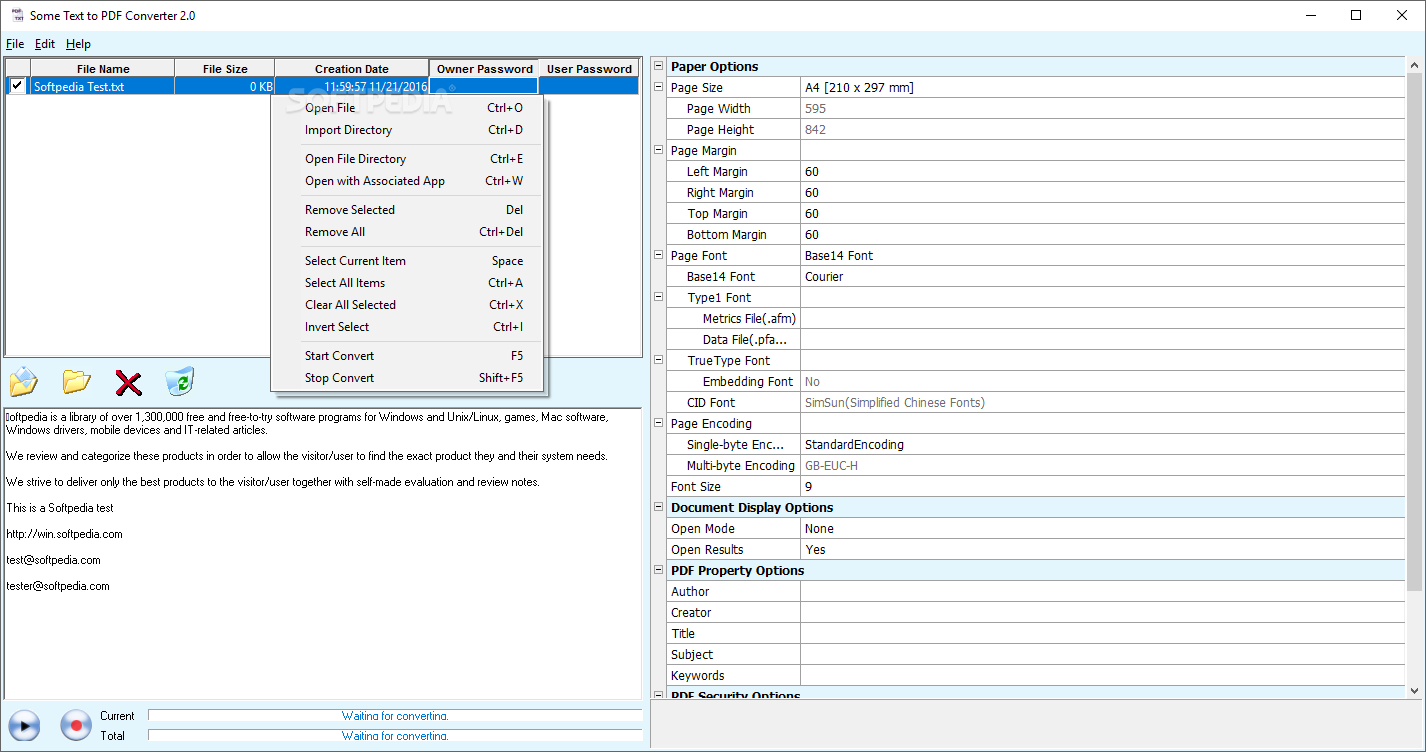
Task: Click the User Password column header
Action: (x=589, y=69)
